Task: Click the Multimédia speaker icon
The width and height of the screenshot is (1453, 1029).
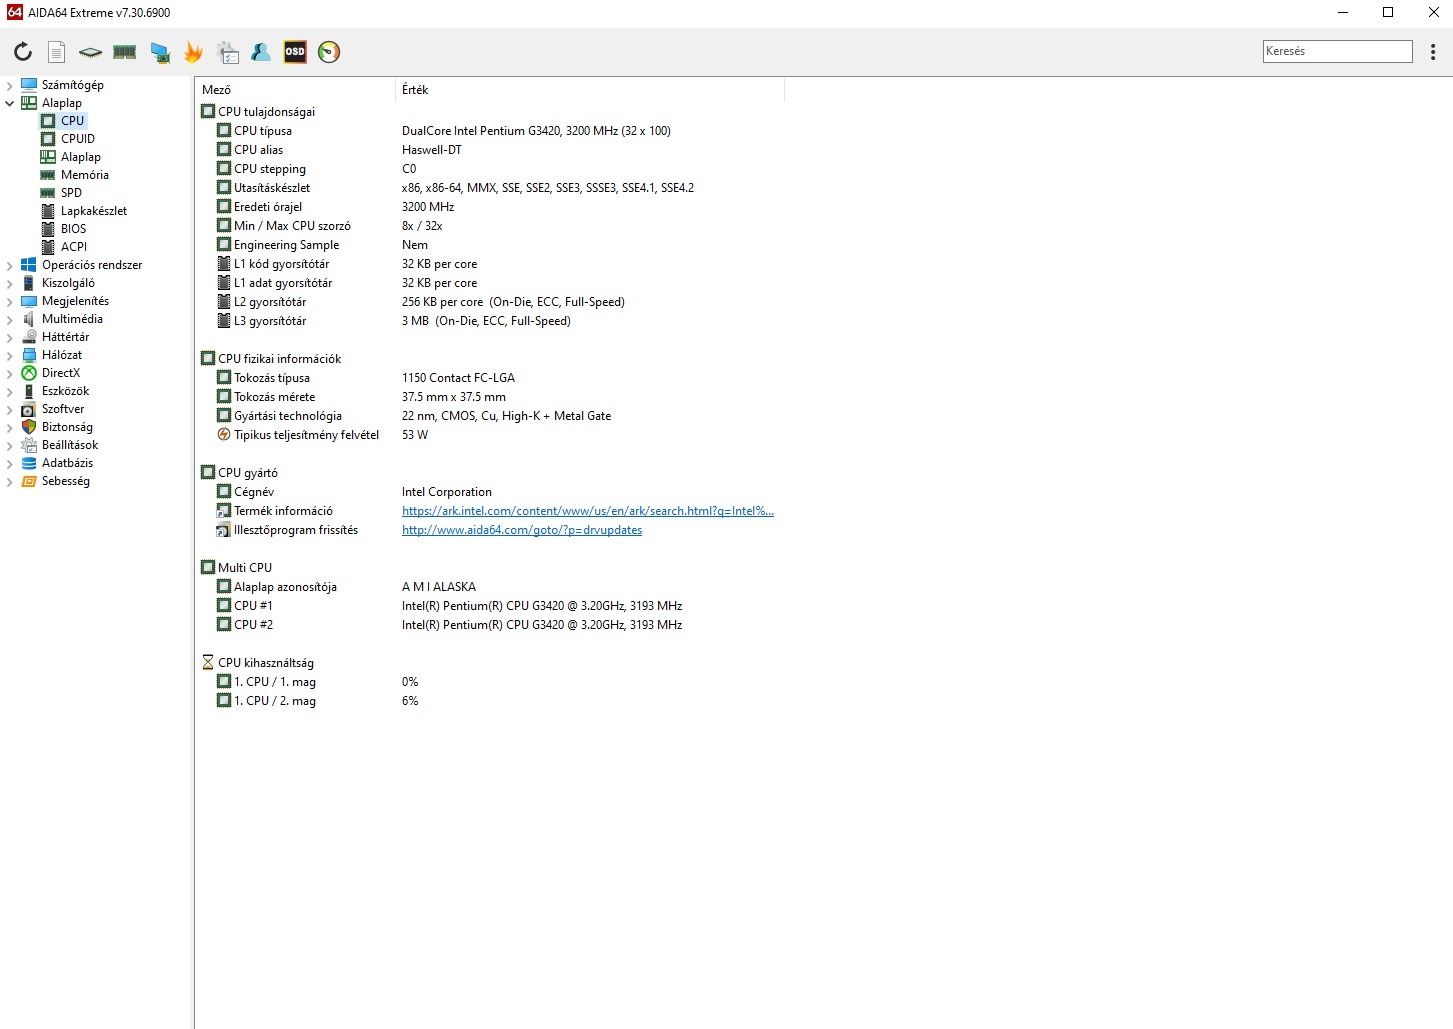Action: pyautogui.click(x=29, y=319)
